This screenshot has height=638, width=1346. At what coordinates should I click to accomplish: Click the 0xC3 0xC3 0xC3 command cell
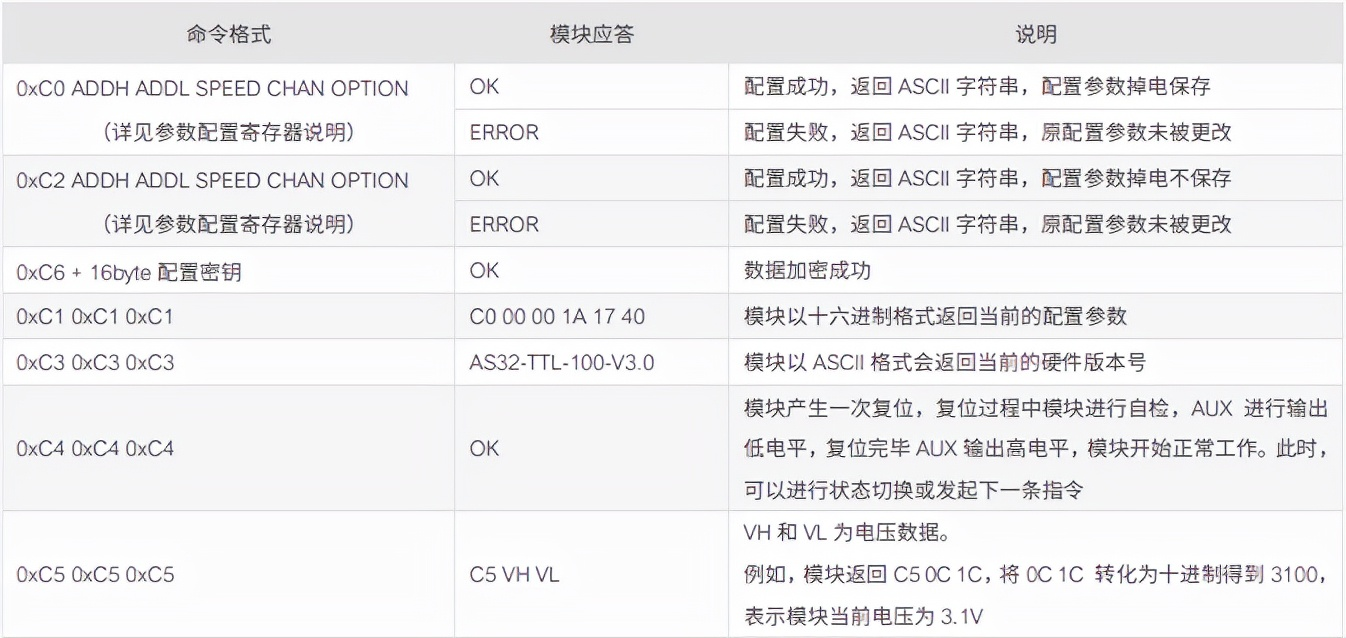[x=95, y=362]
